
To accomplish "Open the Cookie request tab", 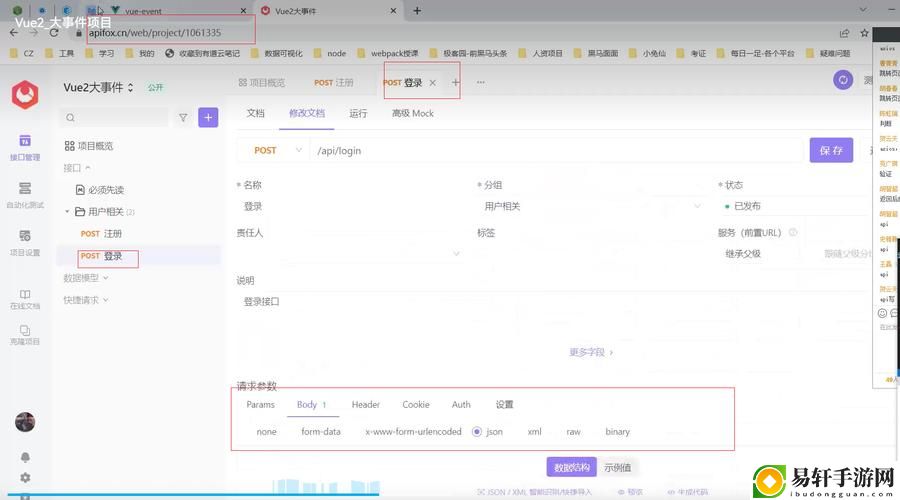I will (416, 405).
